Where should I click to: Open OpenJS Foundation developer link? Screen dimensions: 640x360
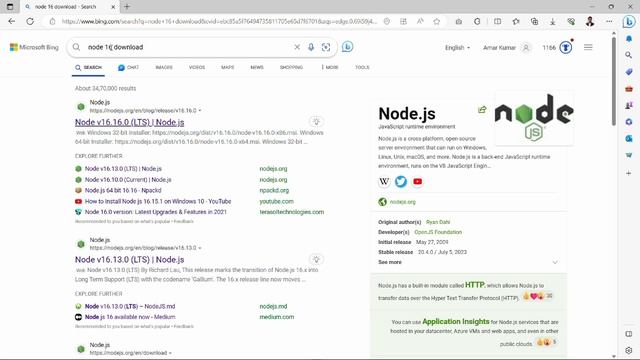tap(438, 232)
